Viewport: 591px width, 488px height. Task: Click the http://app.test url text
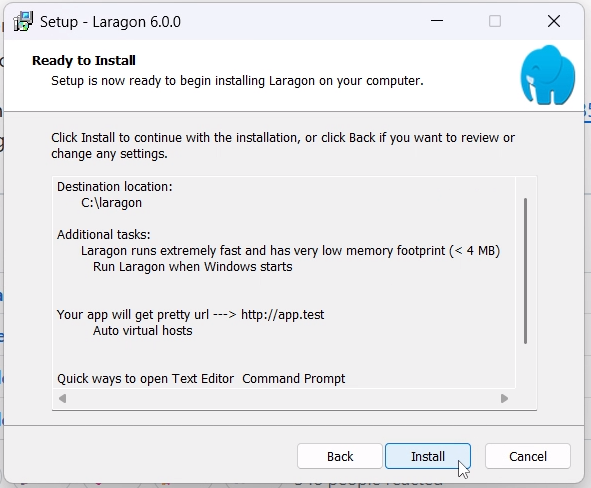click(x=282, y=315)
